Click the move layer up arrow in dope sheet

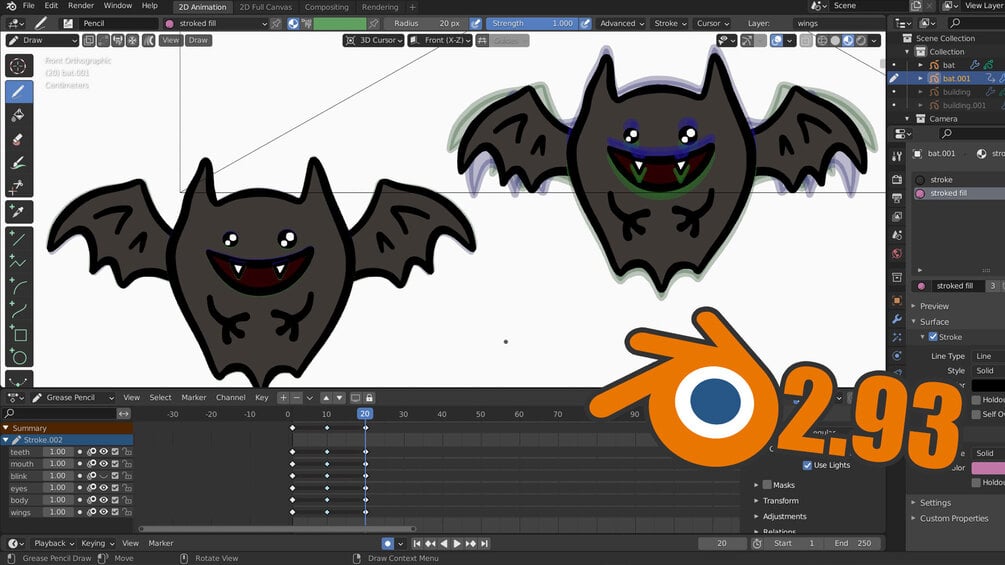(326, 398)
